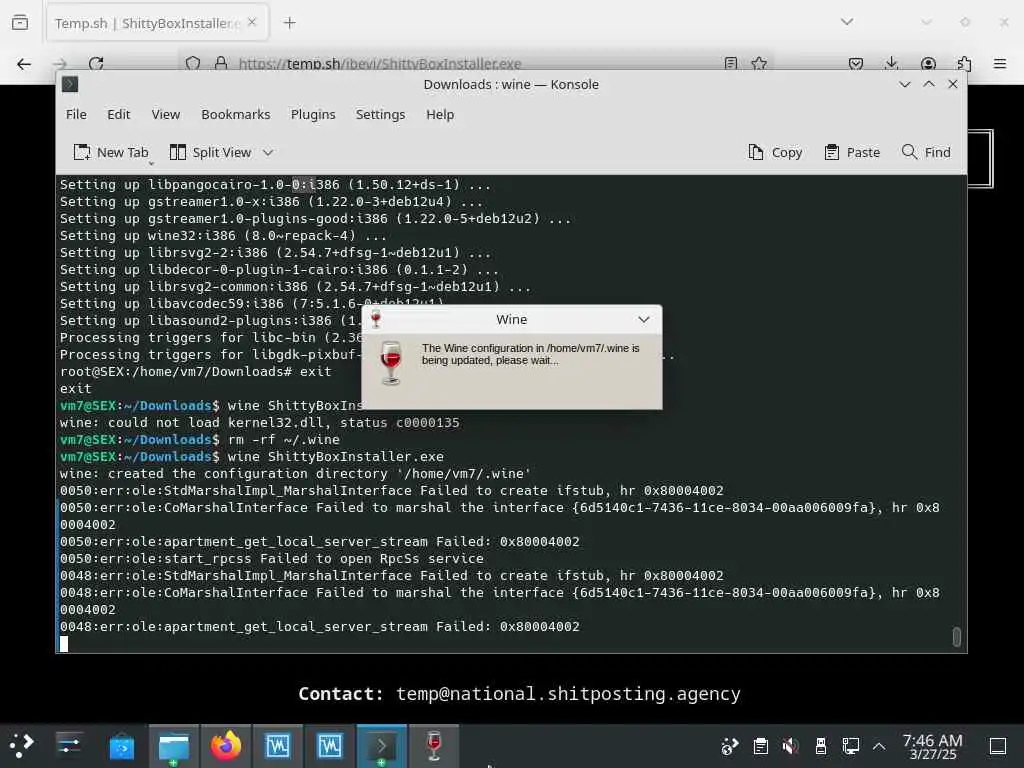Click the clock showing 7:46 AM

(933, 746)
